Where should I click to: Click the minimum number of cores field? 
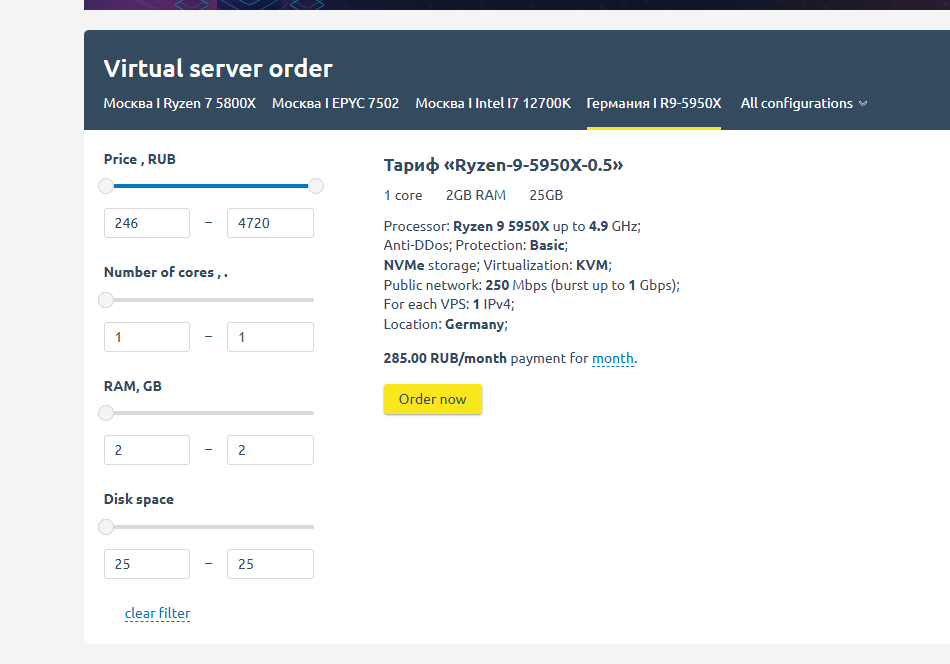[x=147, y=337]
